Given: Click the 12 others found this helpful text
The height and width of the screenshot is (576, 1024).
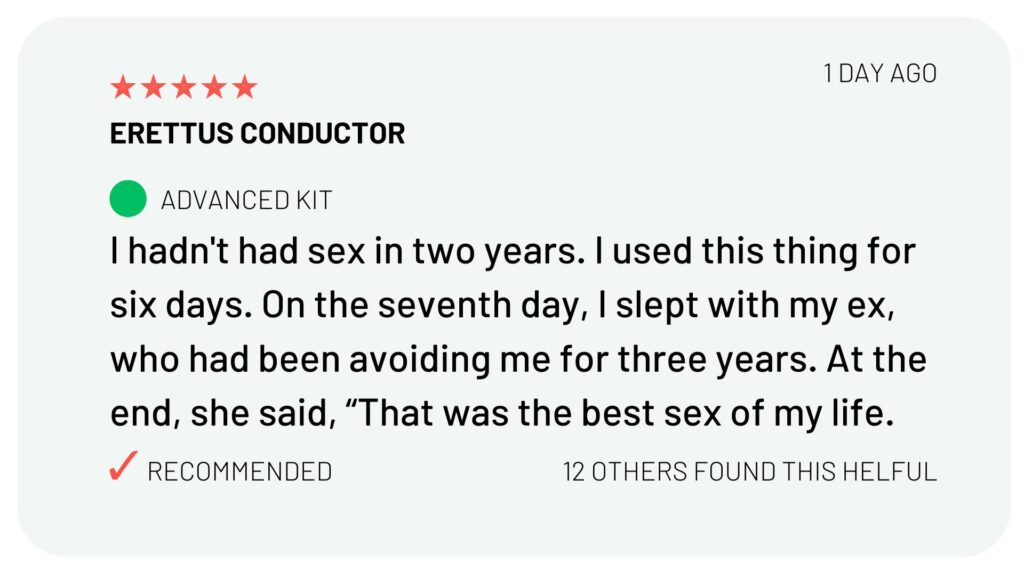Looking at the screenshot, I should point(749,471).
